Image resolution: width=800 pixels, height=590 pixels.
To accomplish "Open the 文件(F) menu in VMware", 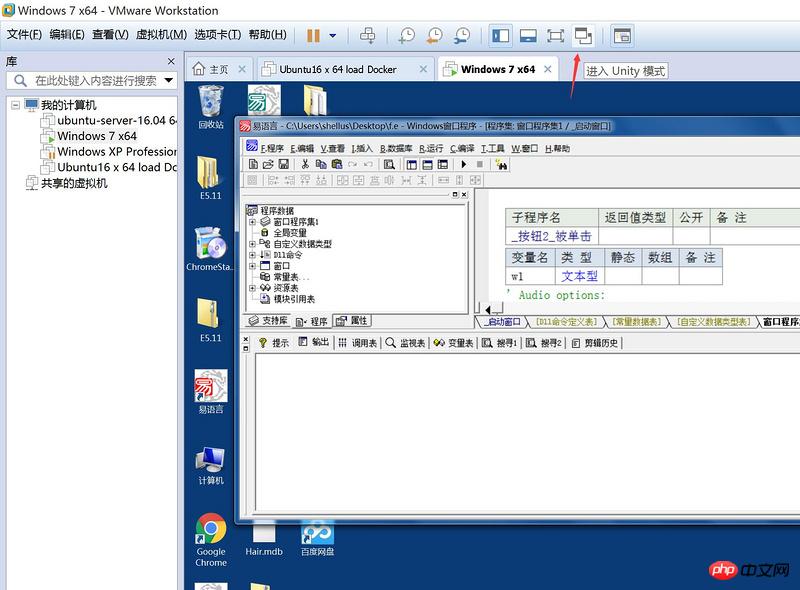I will [24, 34].
